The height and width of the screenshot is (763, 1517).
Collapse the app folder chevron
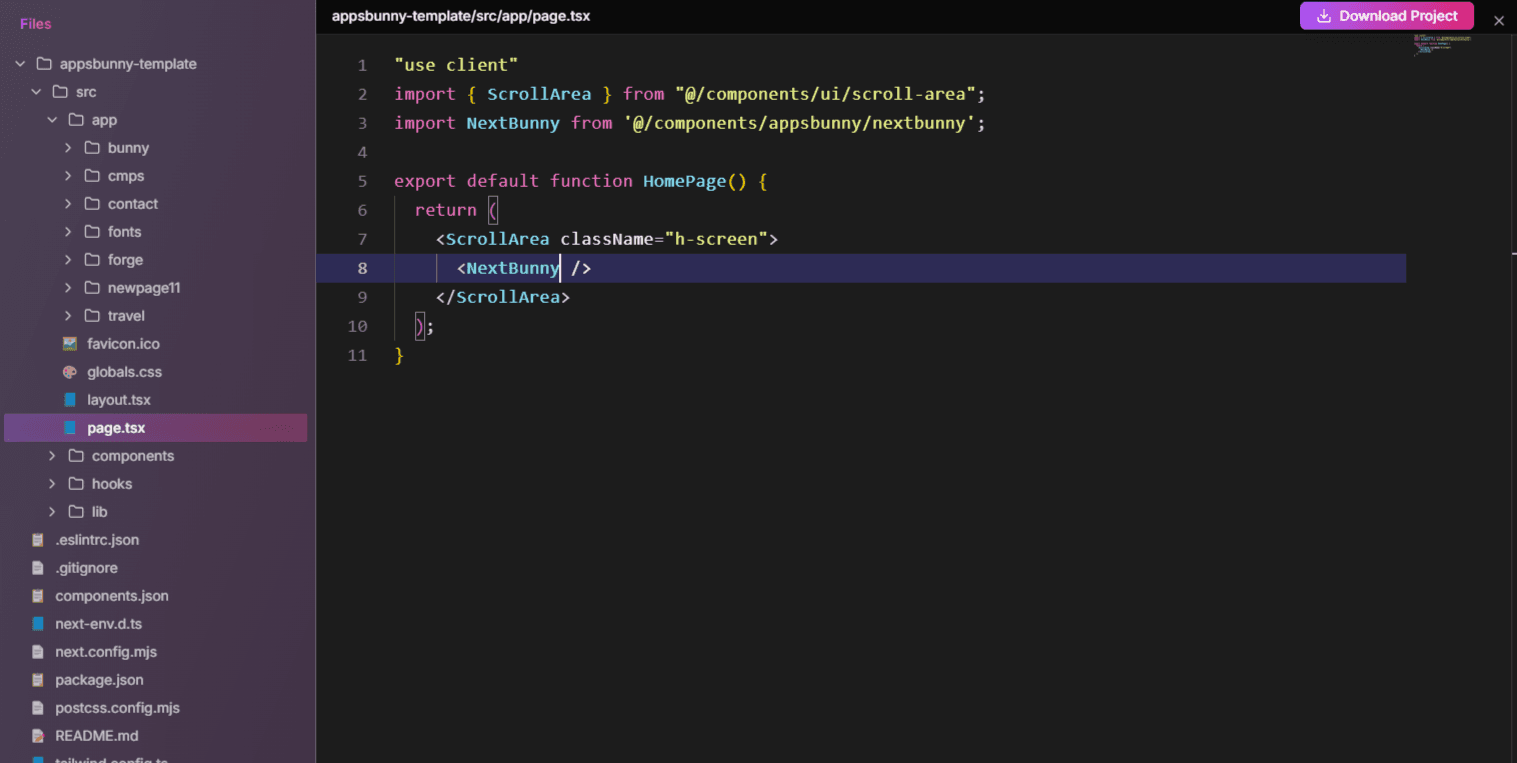coord(52,120)
